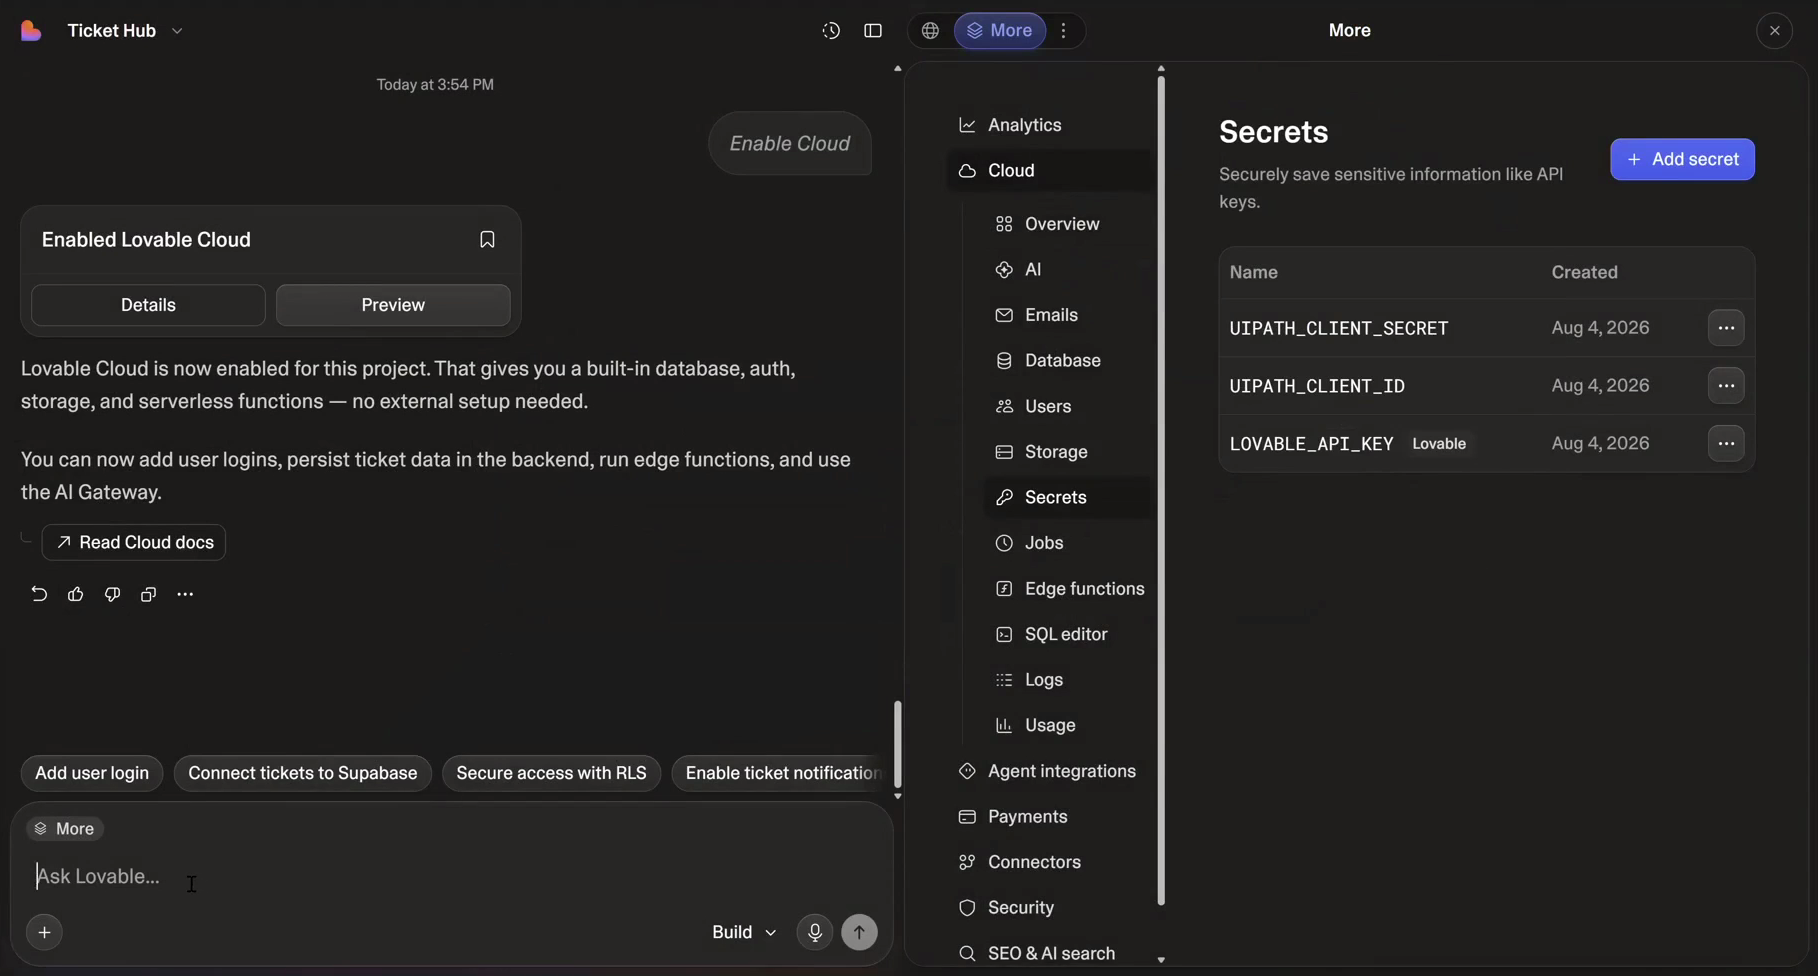Click the sidebar navigation scrollbar
This screenshot has height=976, width=1818.
coord(1161,490)
